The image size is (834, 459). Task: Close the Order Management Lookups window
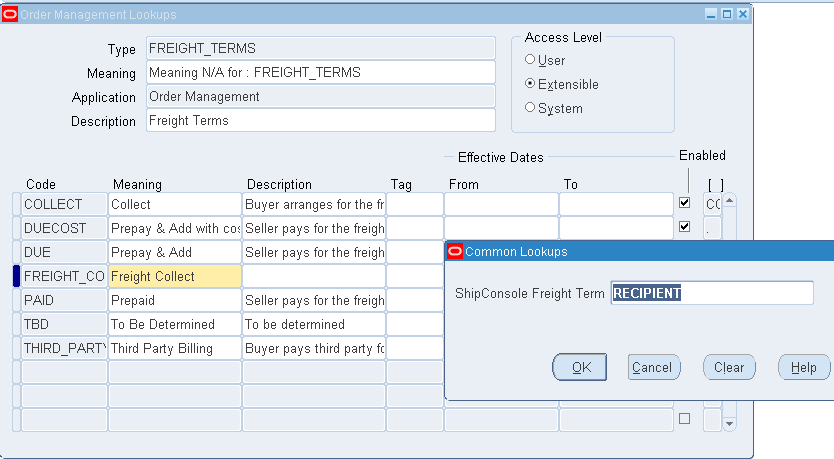[743, 14]
